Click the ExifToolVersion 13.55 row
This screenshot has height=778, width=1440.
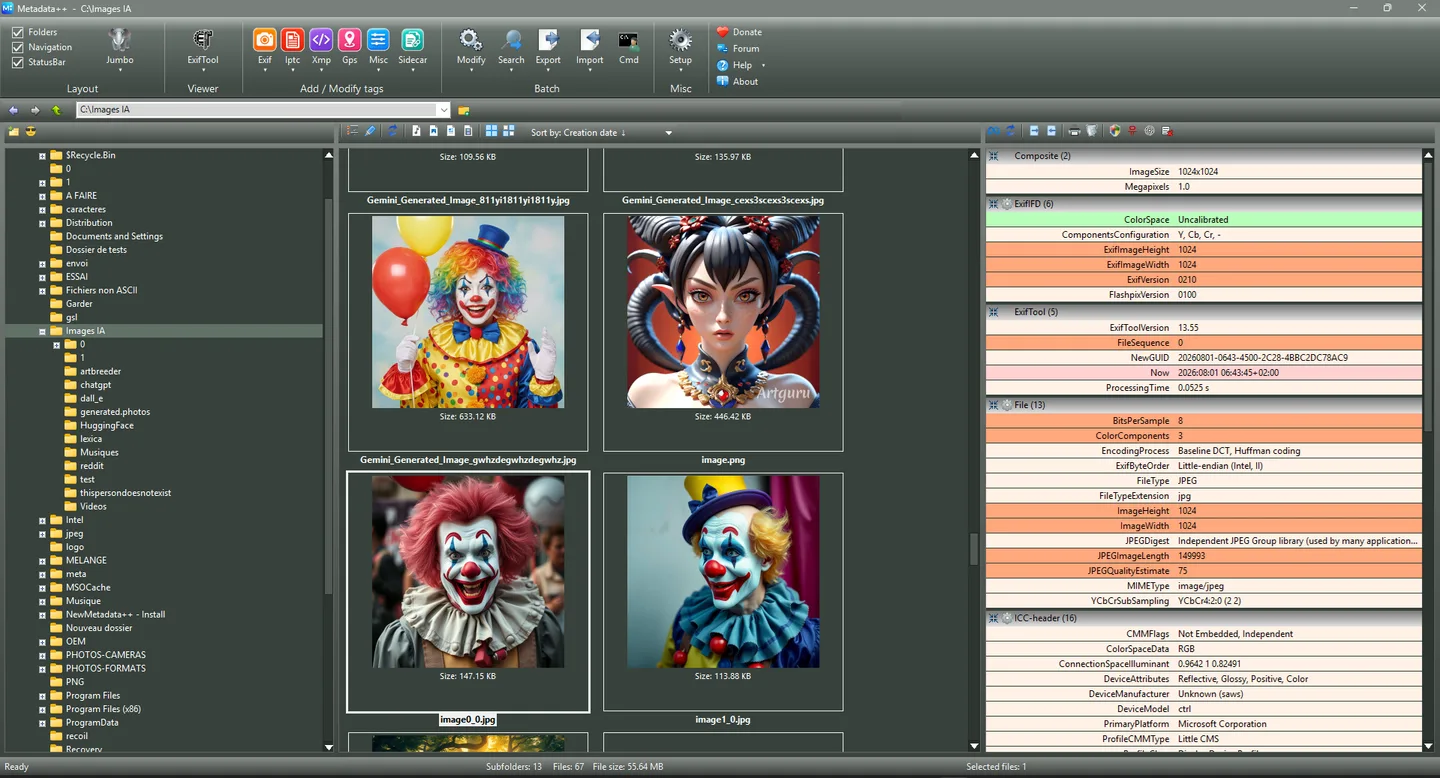[1203, 327]
